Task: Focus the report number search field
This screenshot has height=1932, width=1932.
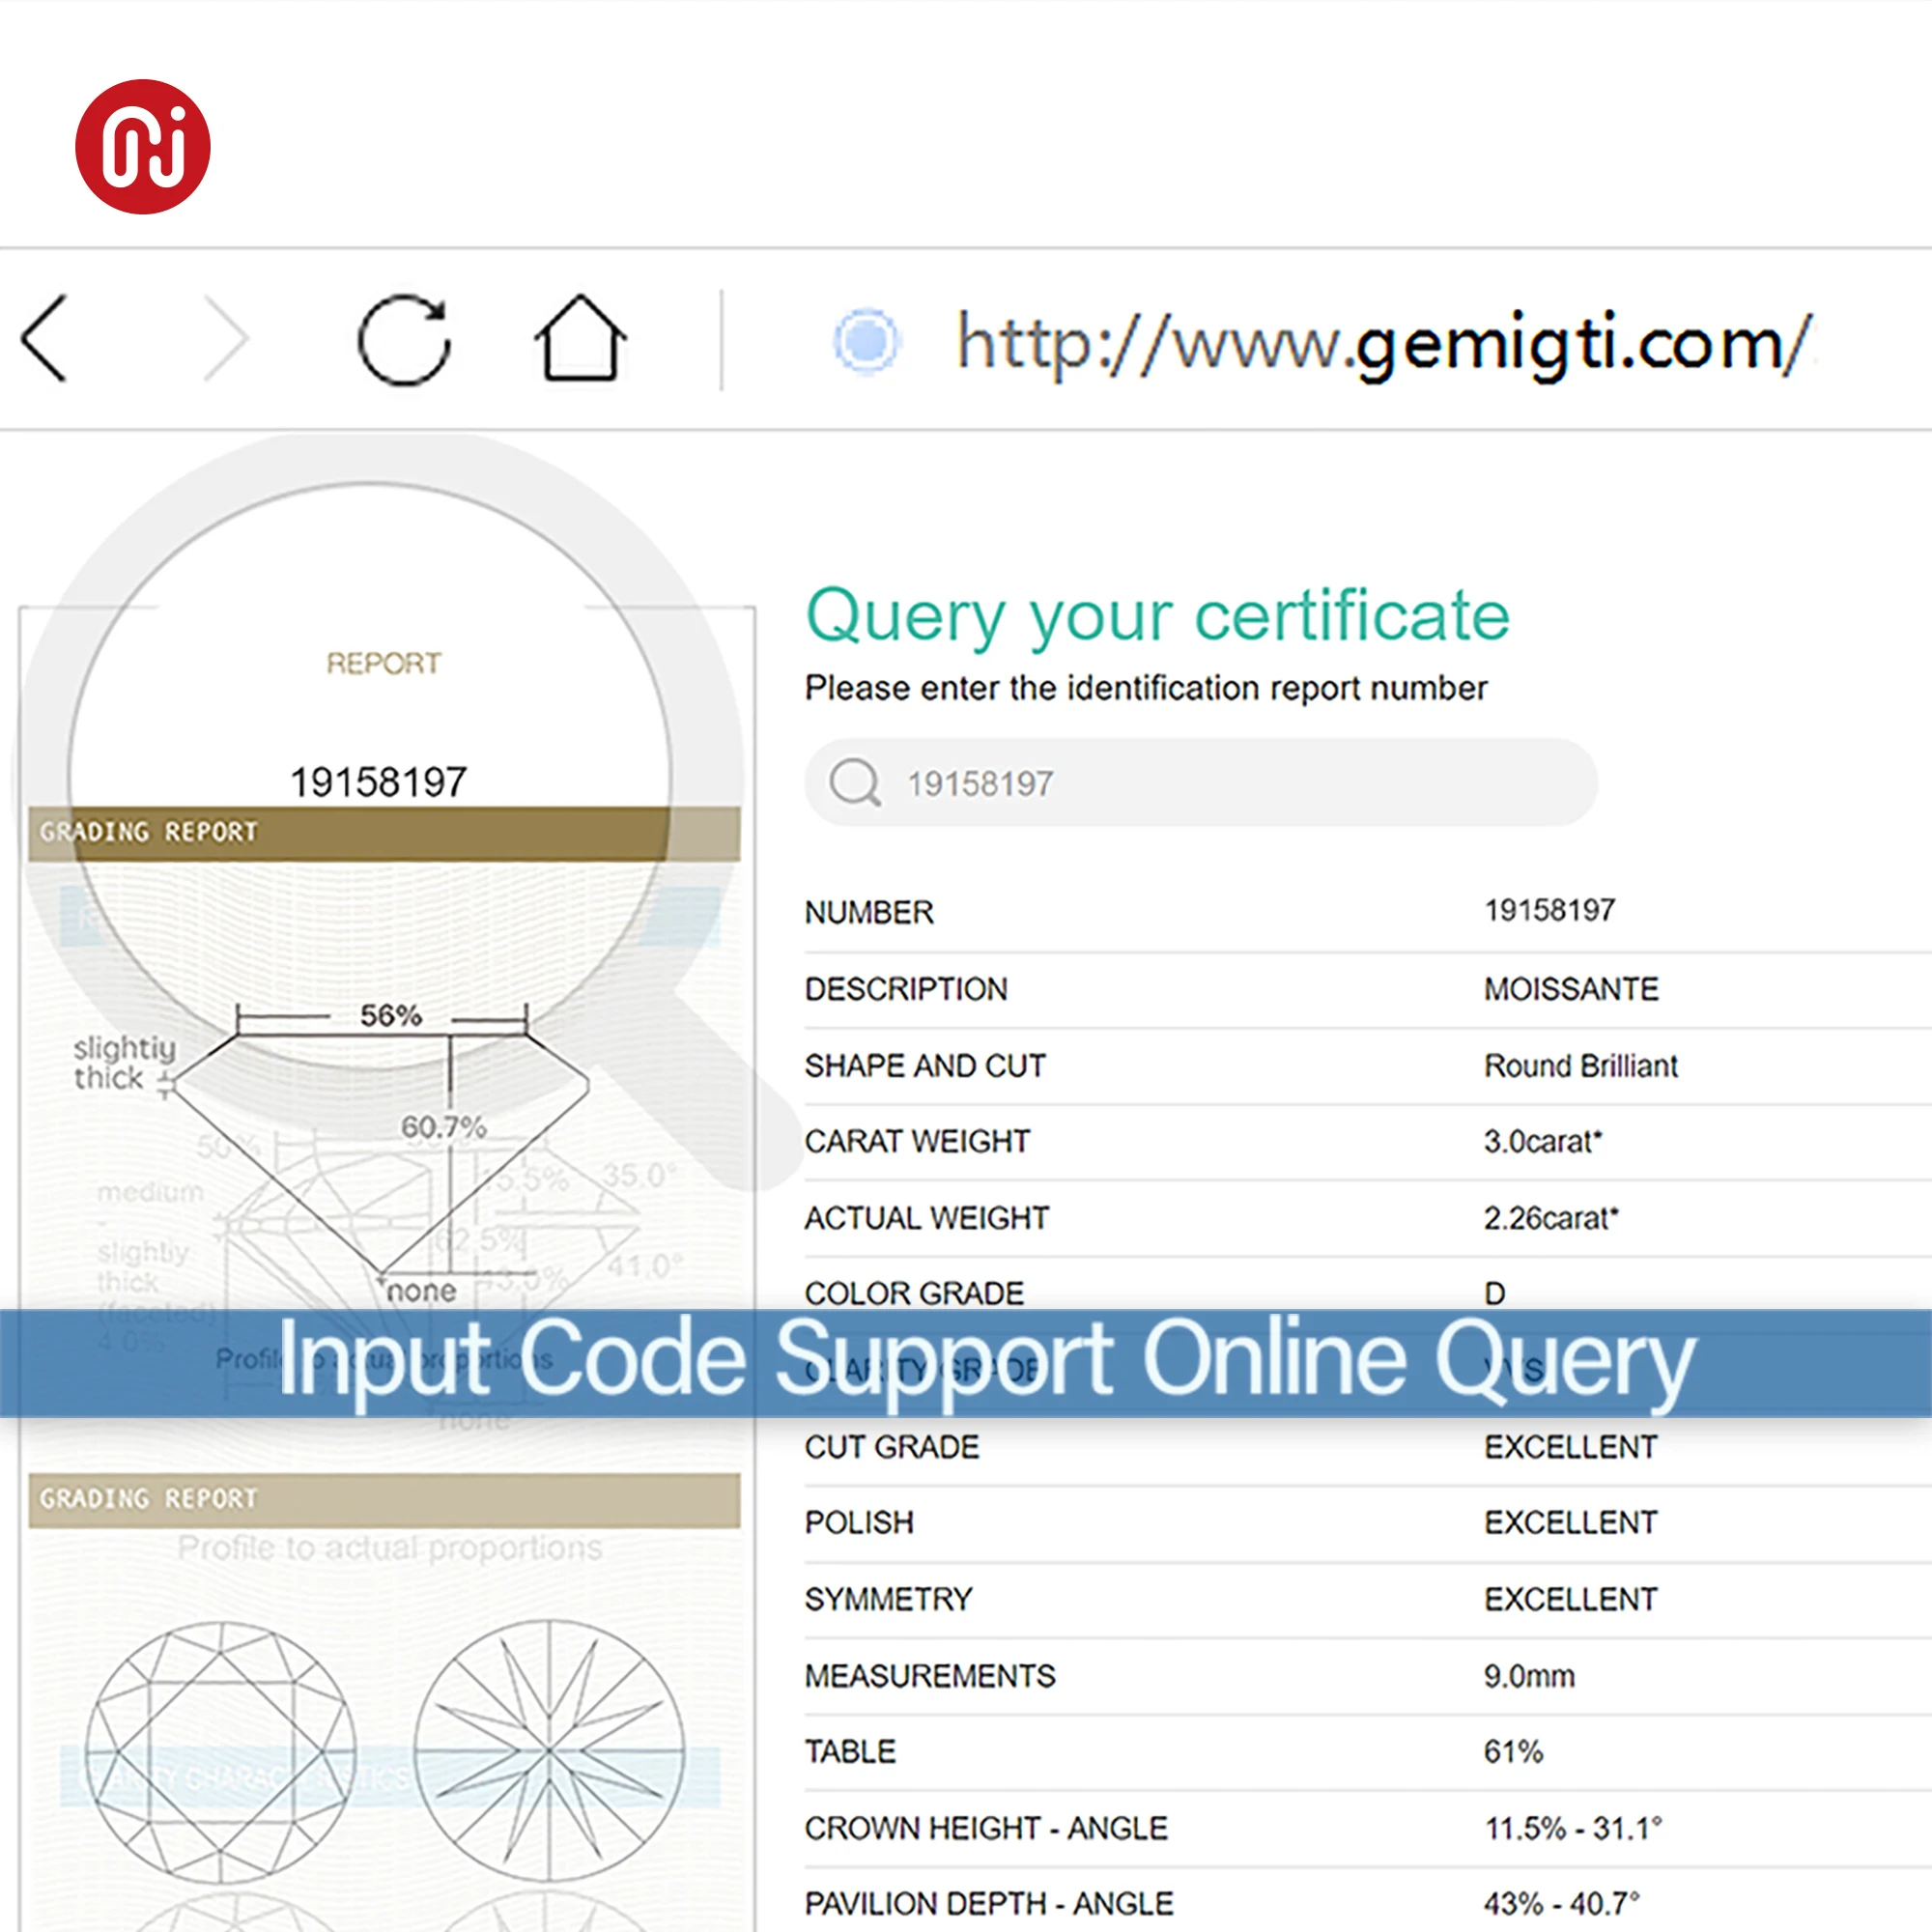Action: pos(1201,782)
